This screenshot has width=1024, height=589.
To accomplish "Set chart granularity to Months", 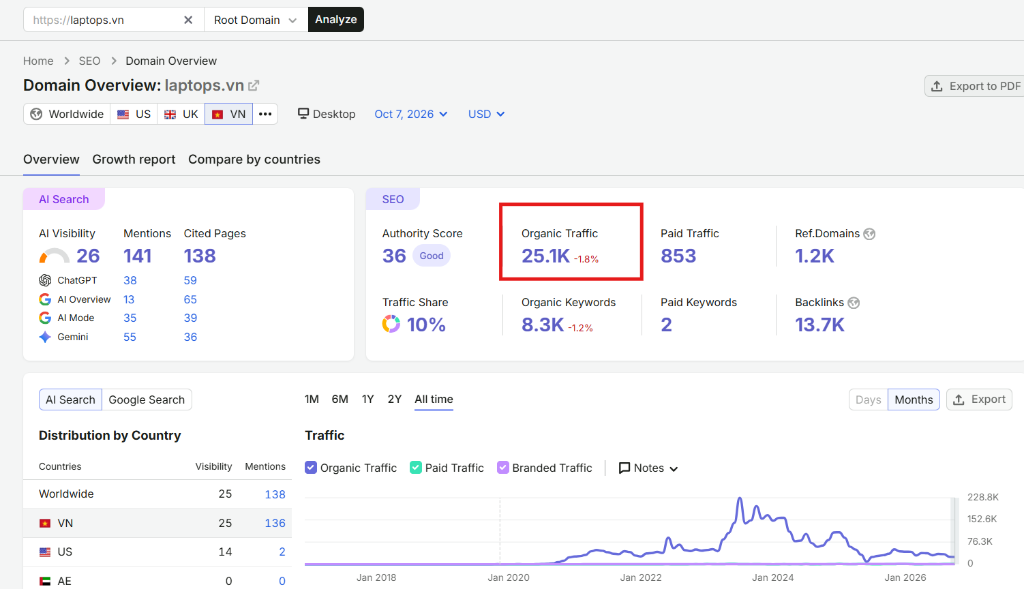I will point(914,400).
